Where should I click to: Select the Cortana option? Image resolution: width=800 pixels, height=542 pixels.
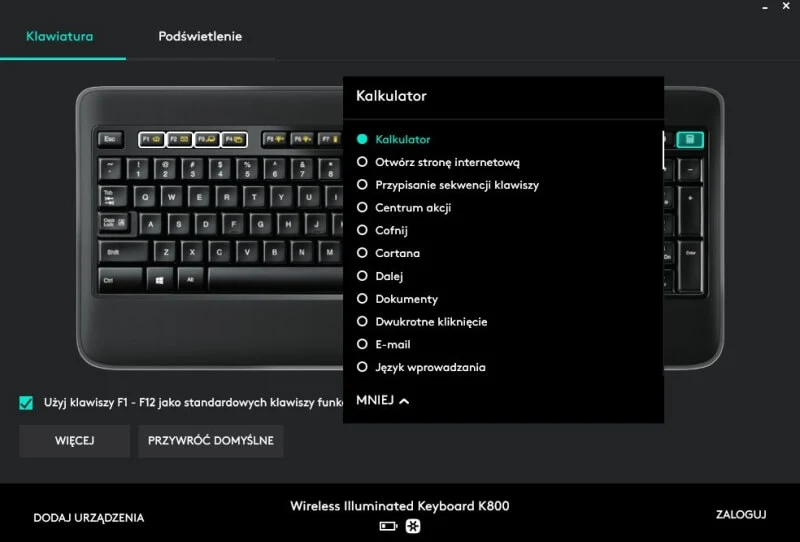388,253
